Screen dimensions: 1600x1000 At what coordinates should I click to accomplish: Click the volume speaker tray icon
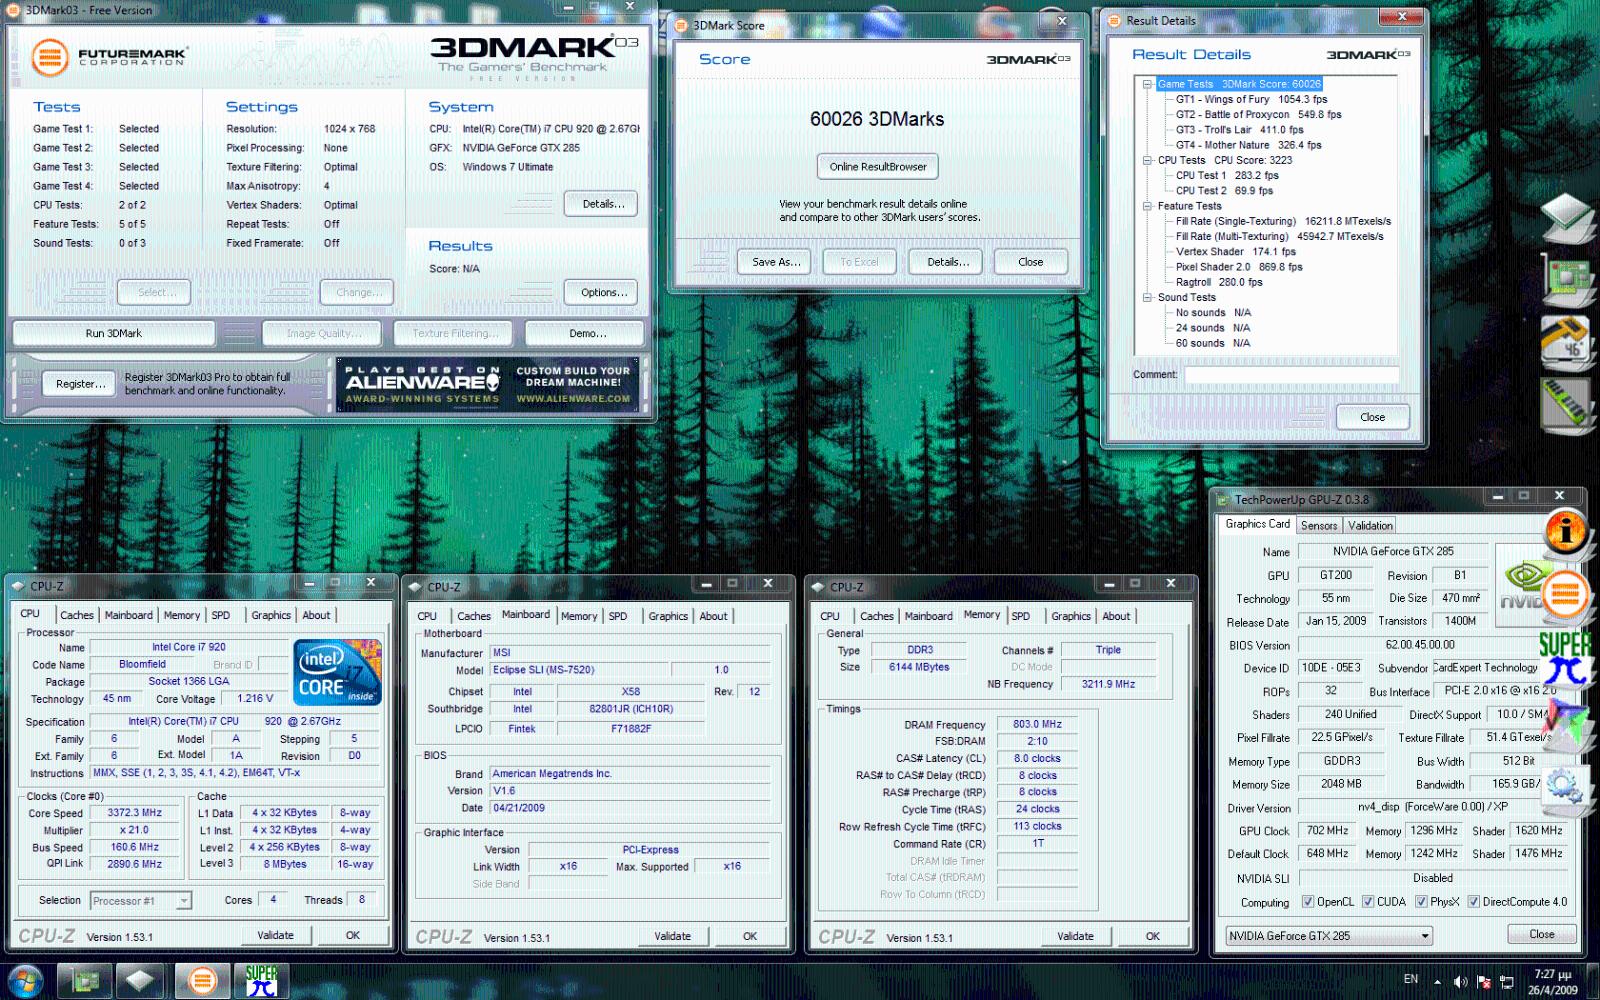1460,982
